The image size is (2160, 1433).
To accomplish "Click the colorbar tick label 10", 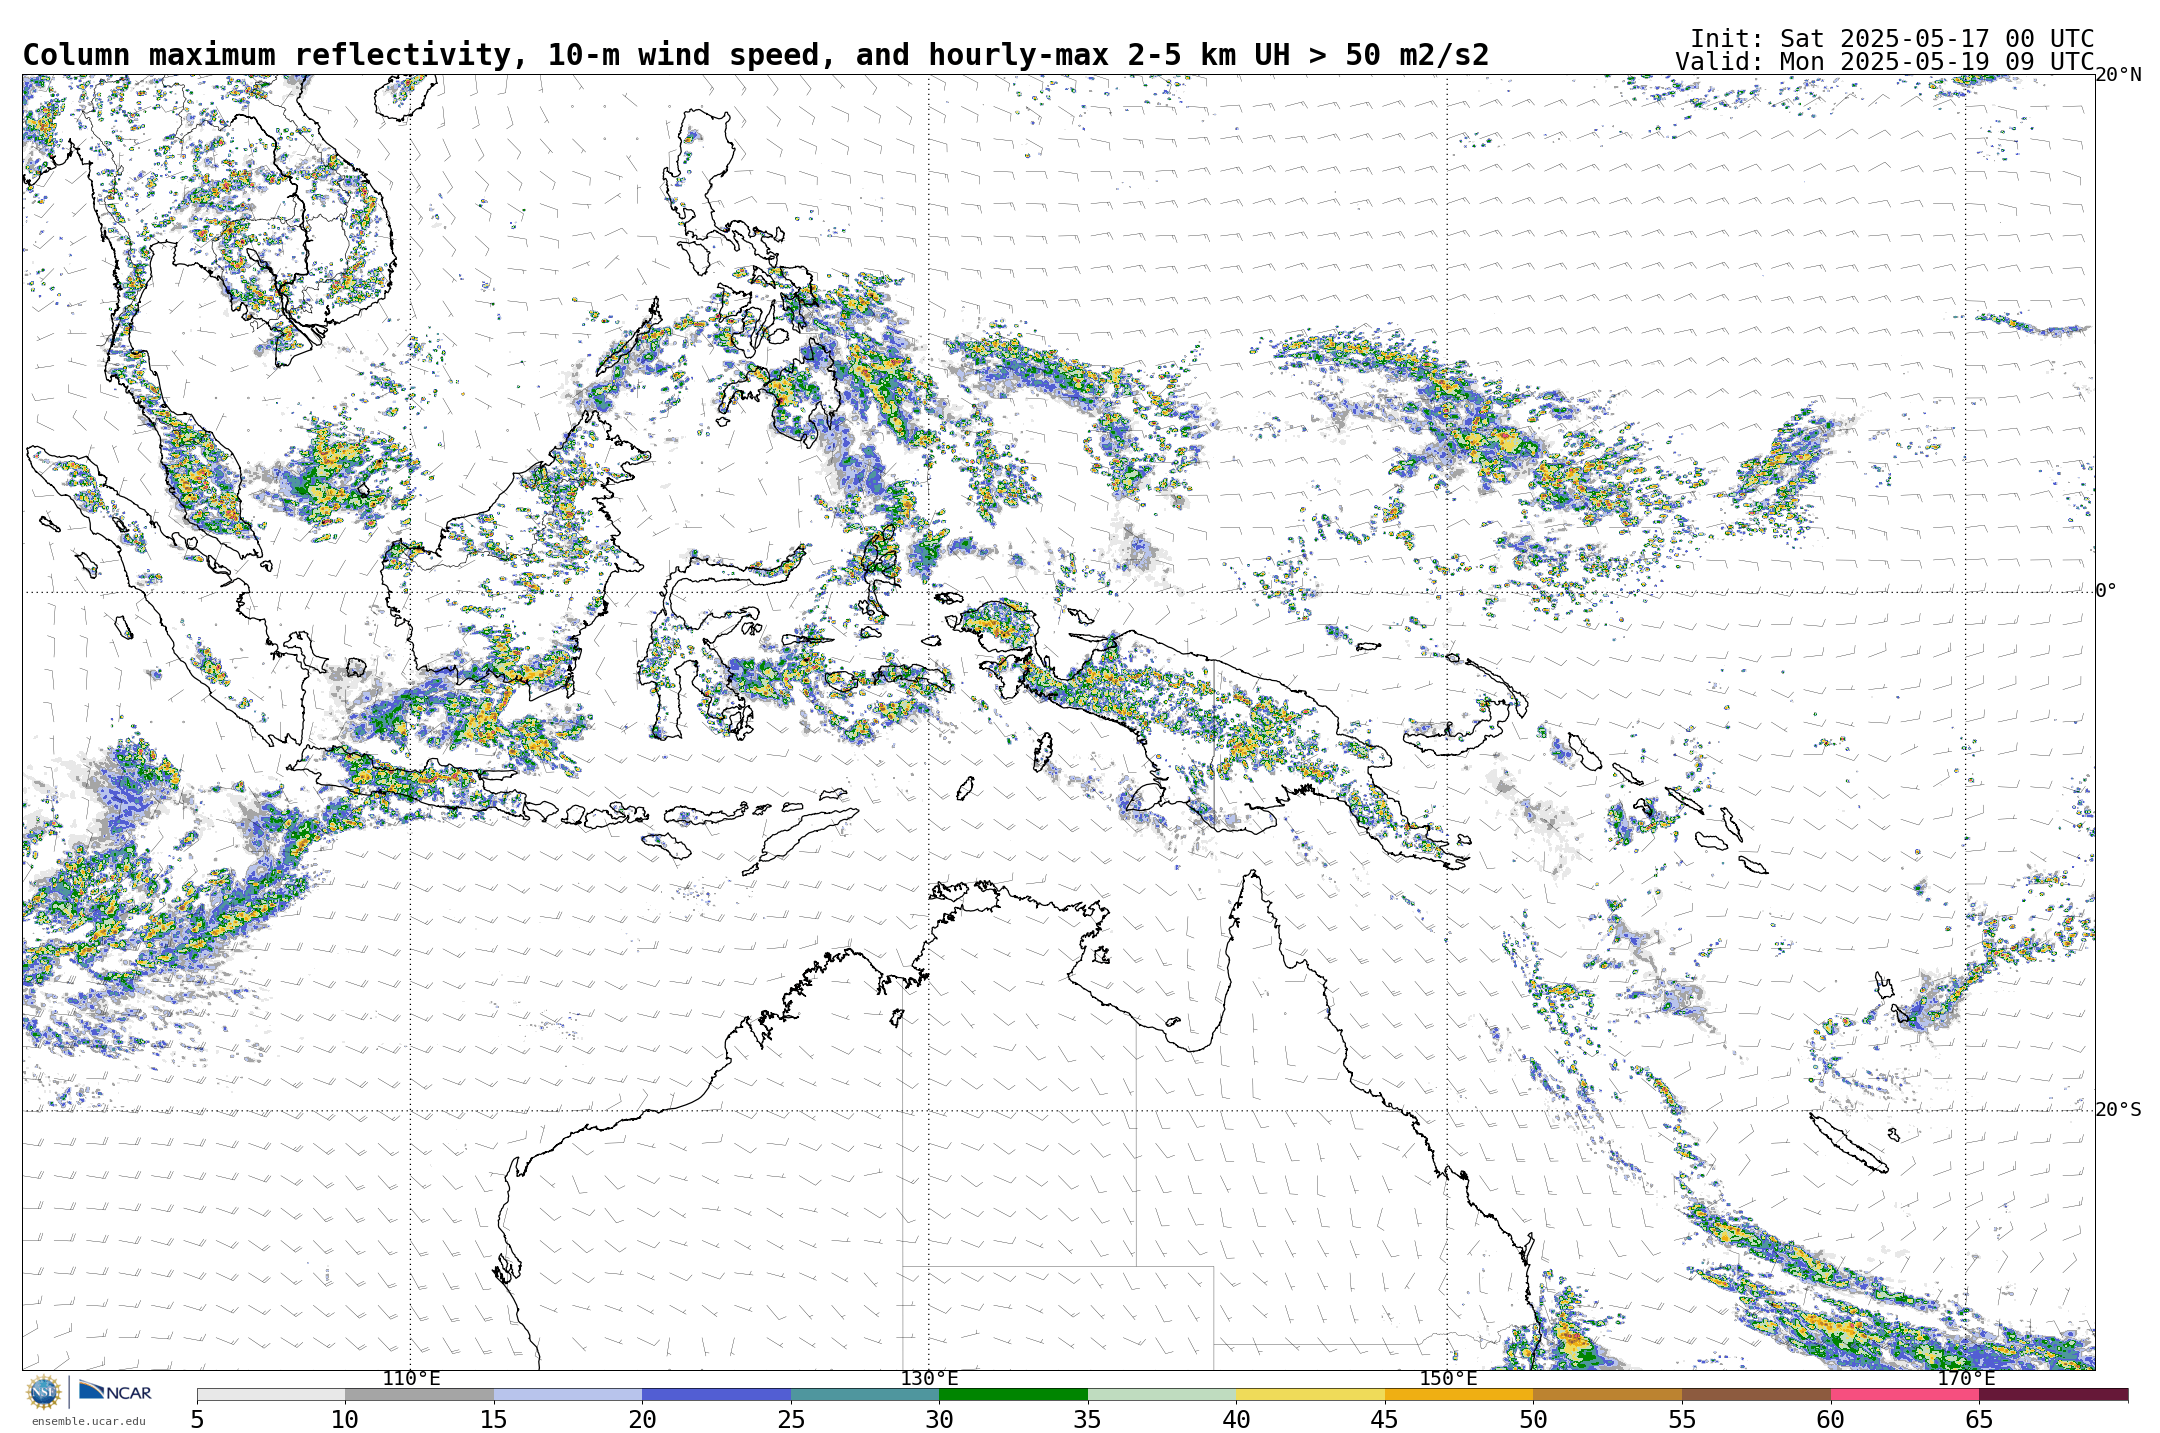I will pyautogui.click(x=345, y=1419).
